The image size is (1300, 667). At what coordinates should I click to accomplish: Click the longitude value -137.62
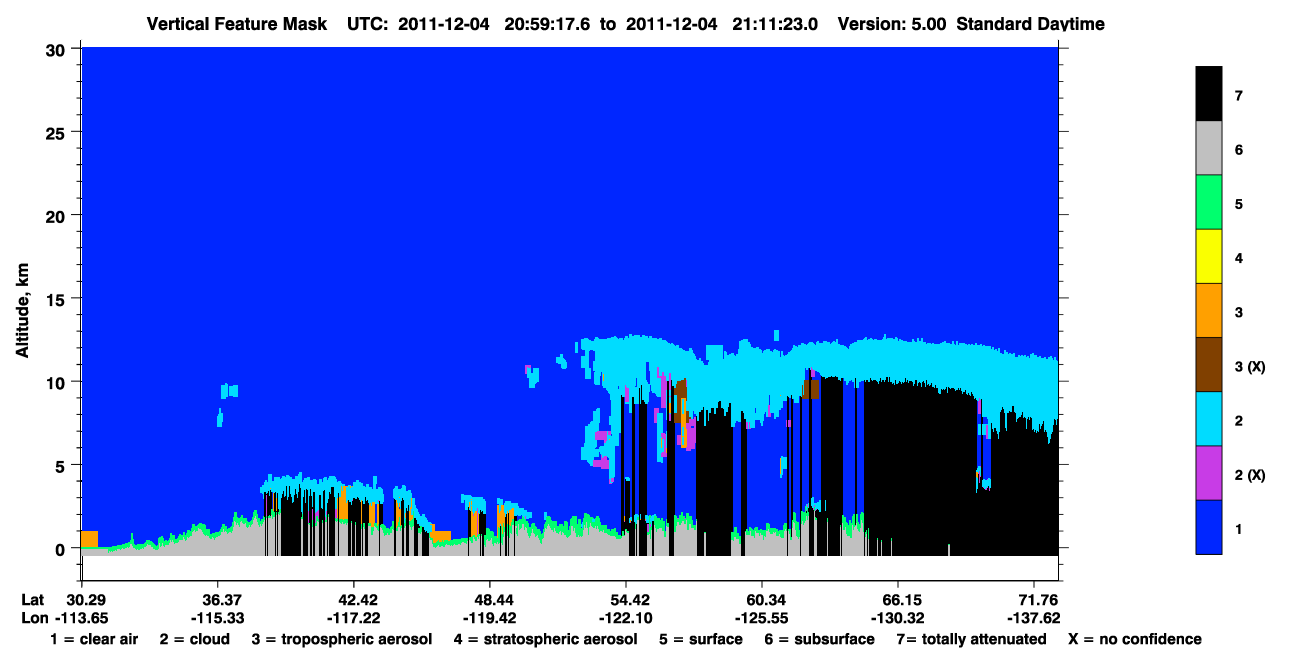1035,618
